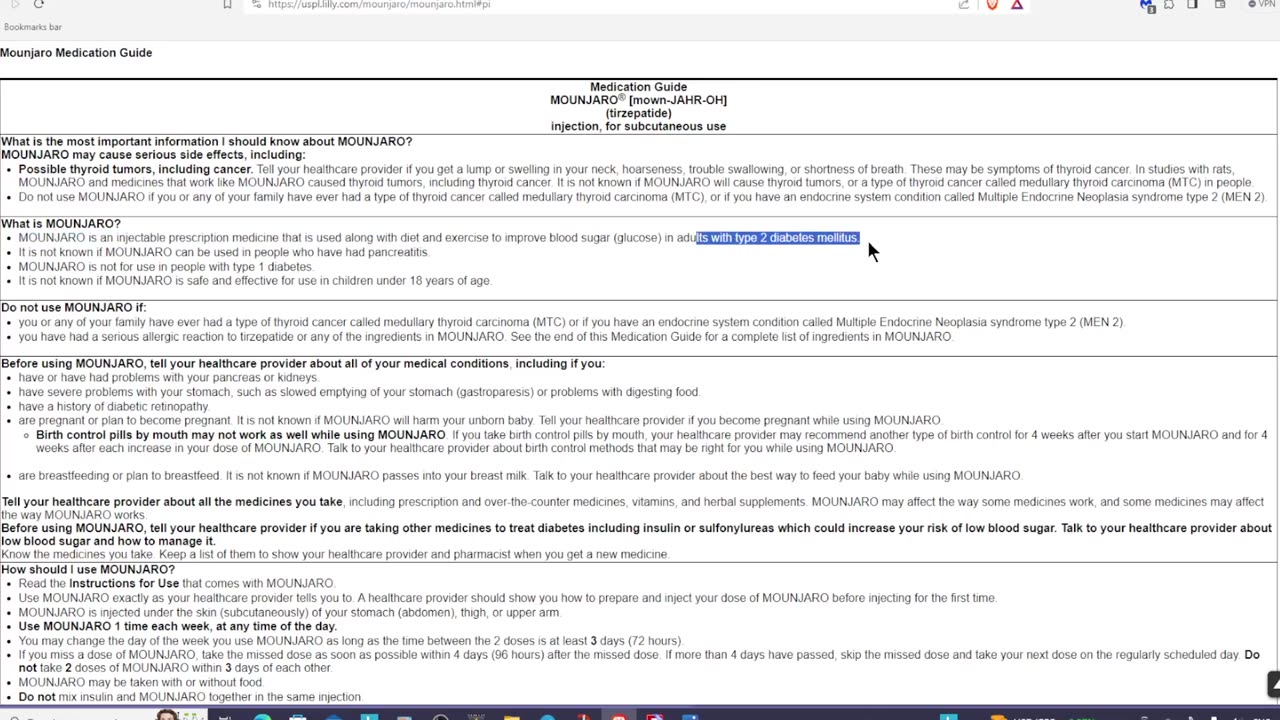Click the share page icon in the address bar
This screenshot has height=720, width=1280.
[964, 4]
